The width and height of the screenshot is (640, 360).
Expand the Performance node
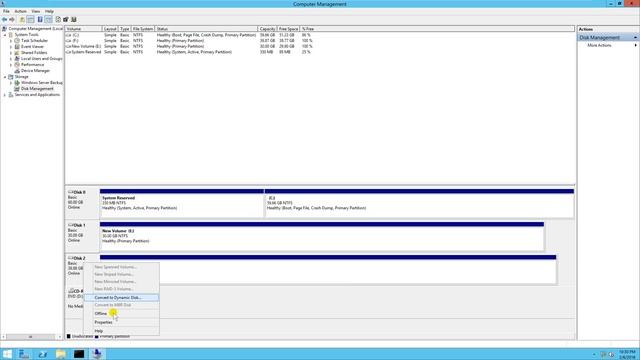(x=11, y=65)
